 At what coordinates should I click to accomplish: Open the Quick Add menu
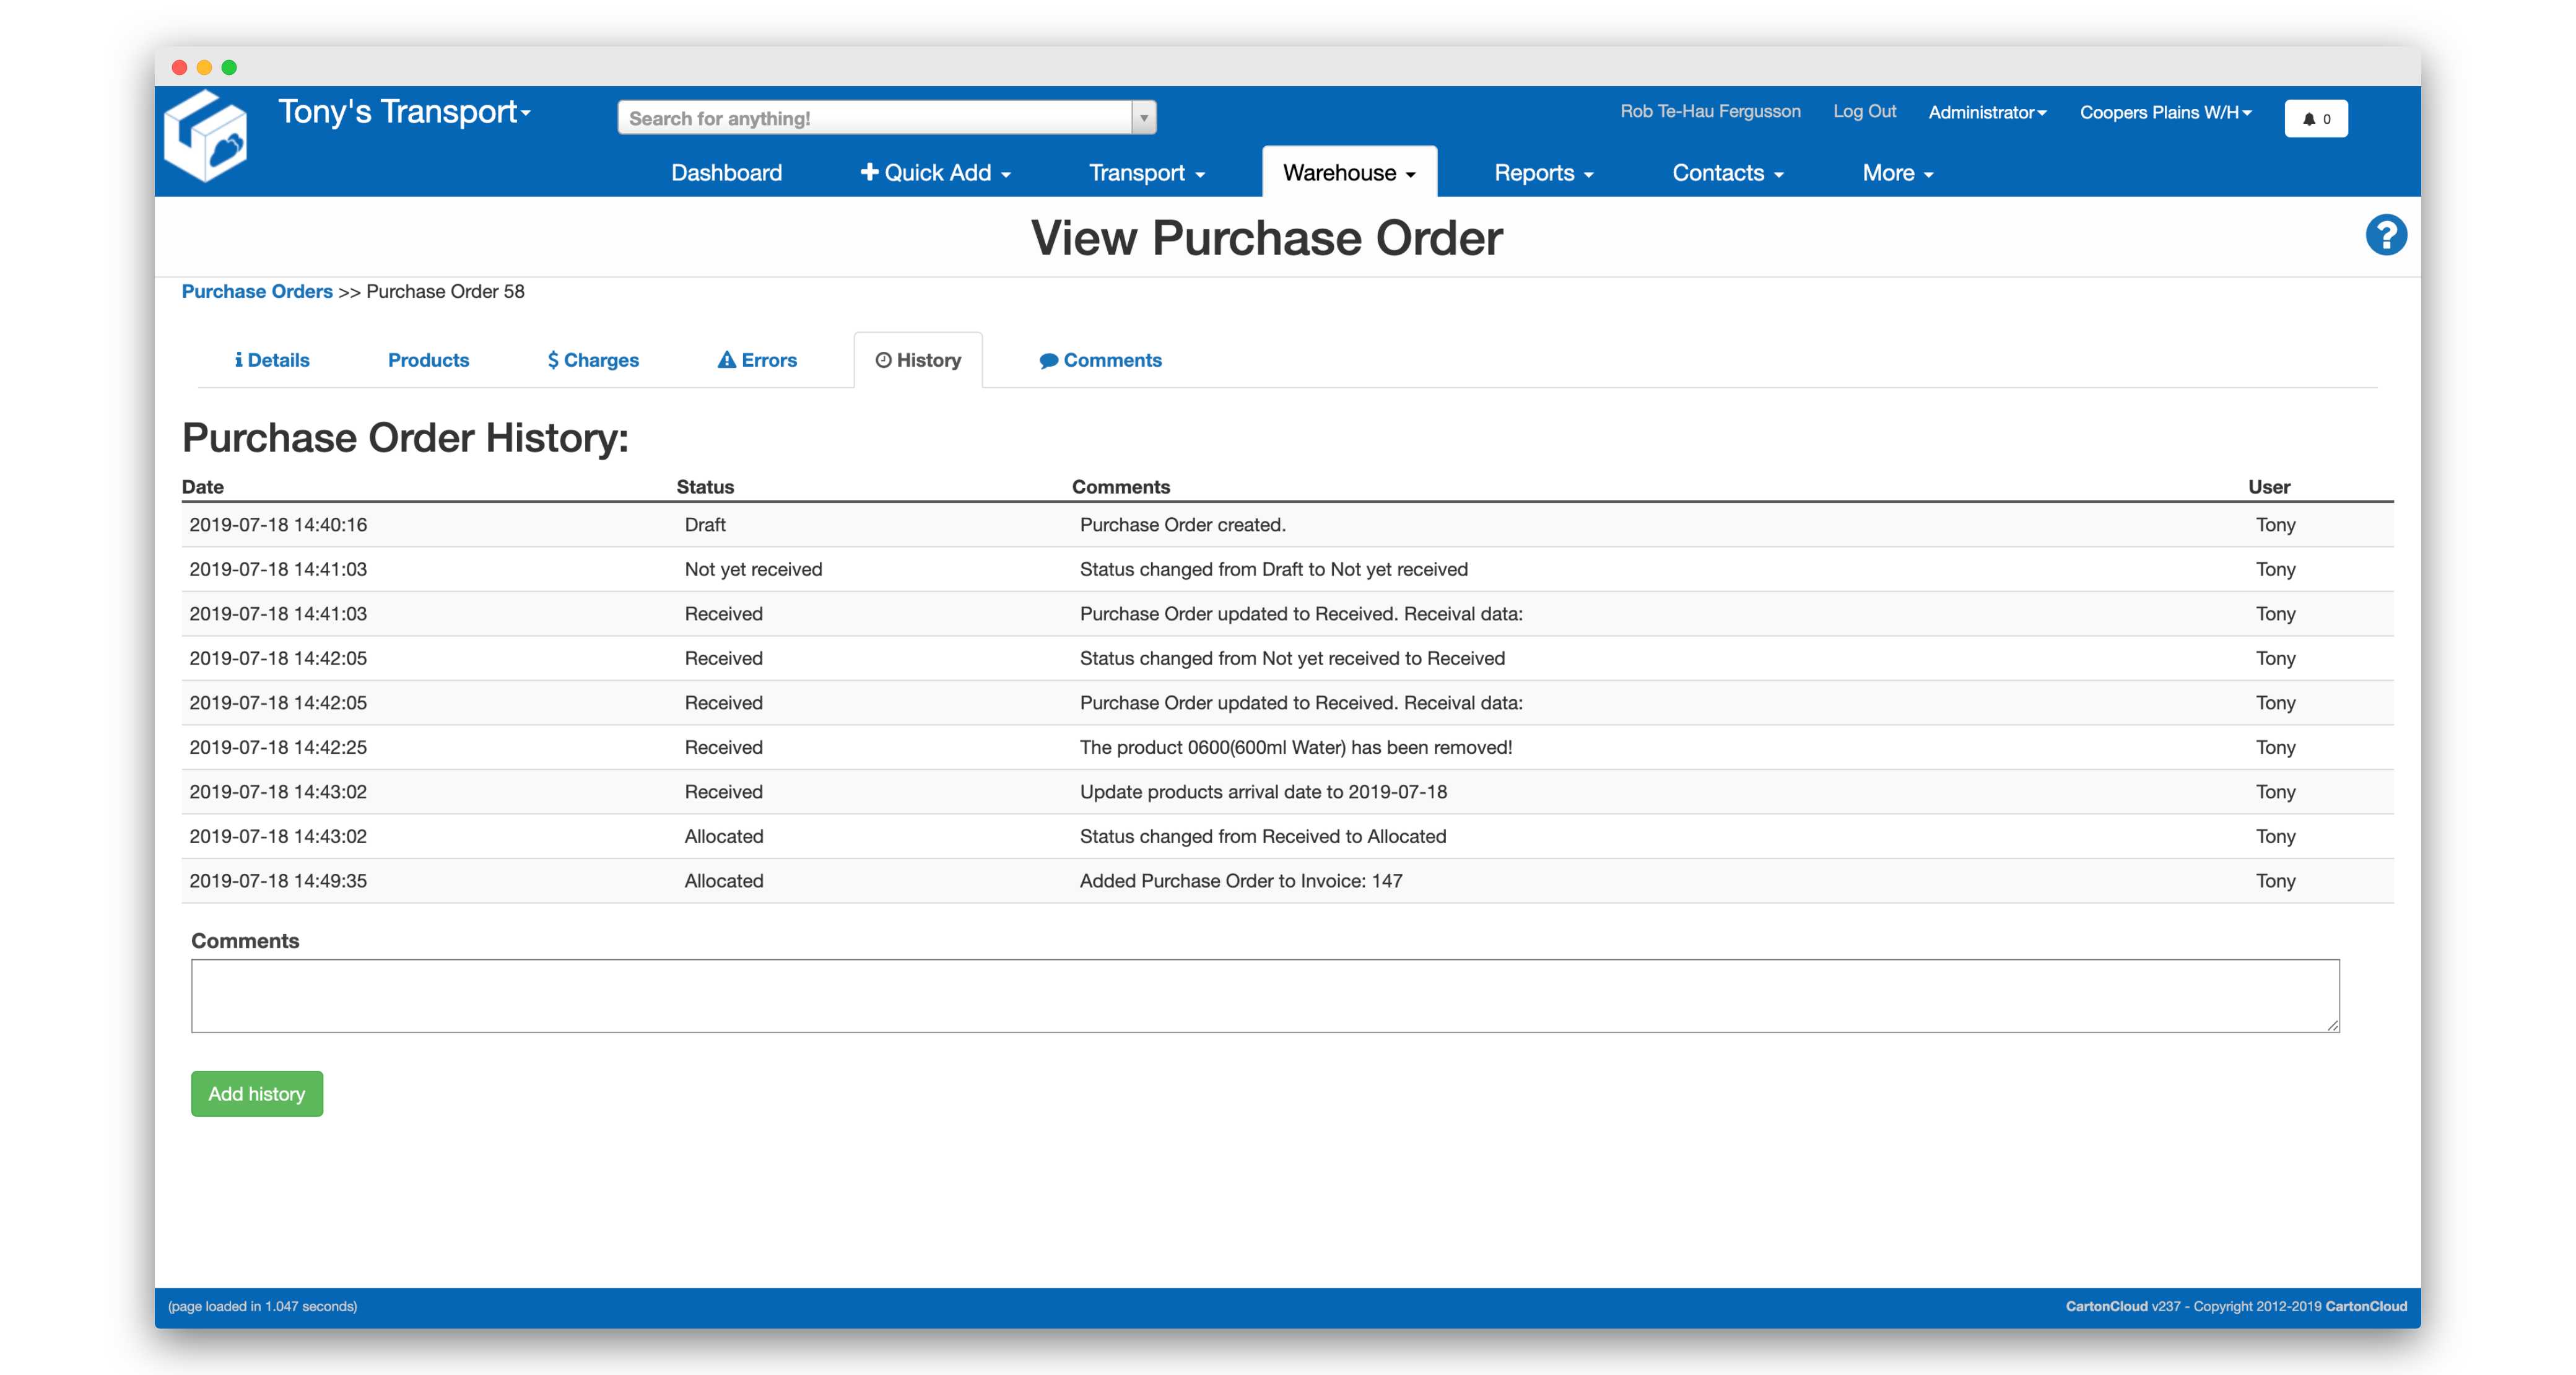[x=936, y=173]
